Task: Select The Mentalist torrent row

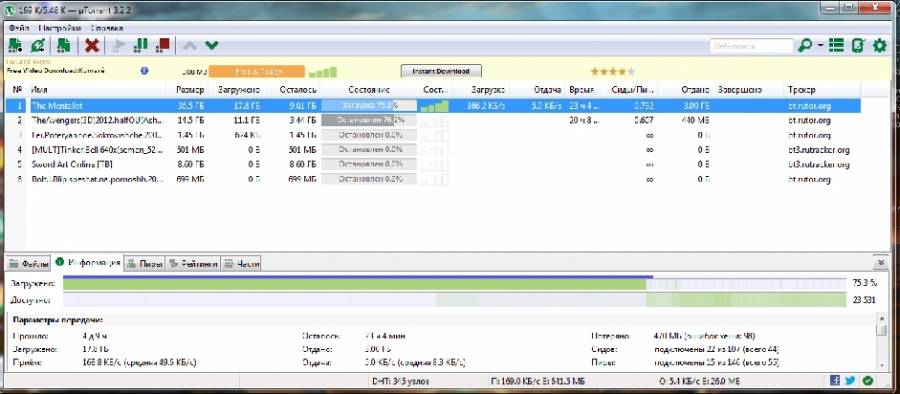Action: pos(433,106)
